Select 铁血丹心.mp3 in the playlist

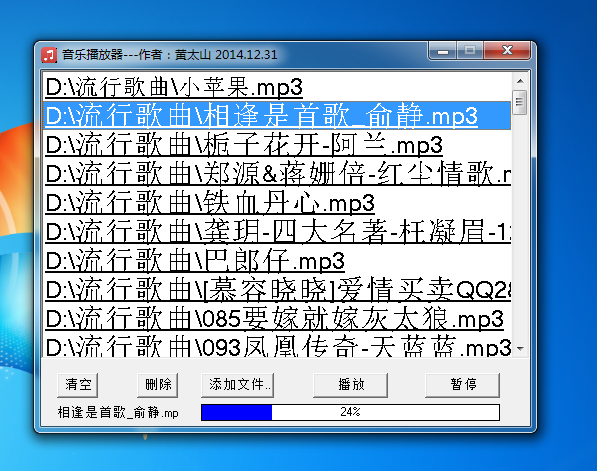tap(277, 203)
